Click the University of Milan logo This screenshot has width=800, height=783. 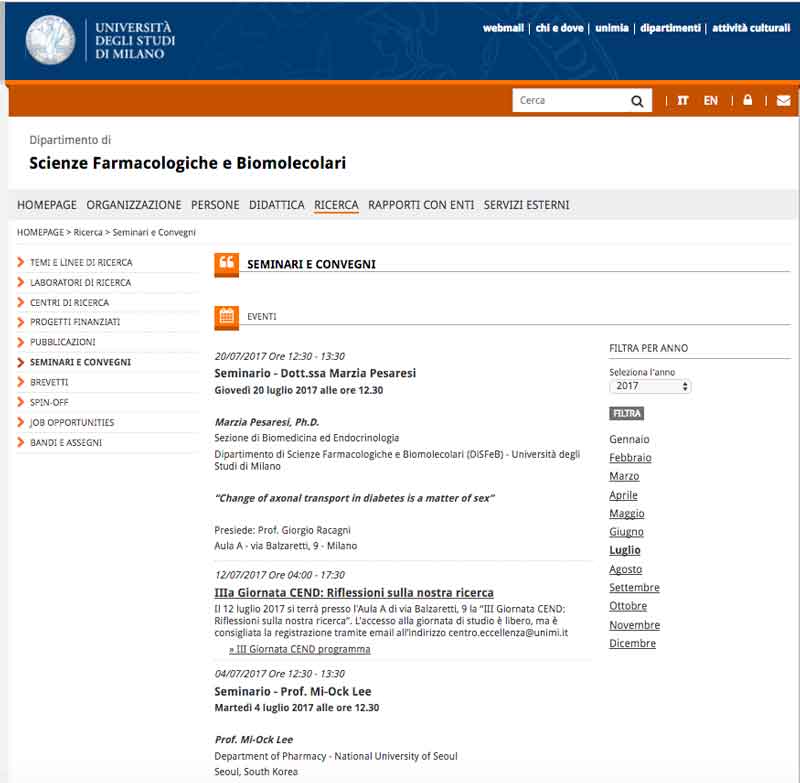(50, 40)
